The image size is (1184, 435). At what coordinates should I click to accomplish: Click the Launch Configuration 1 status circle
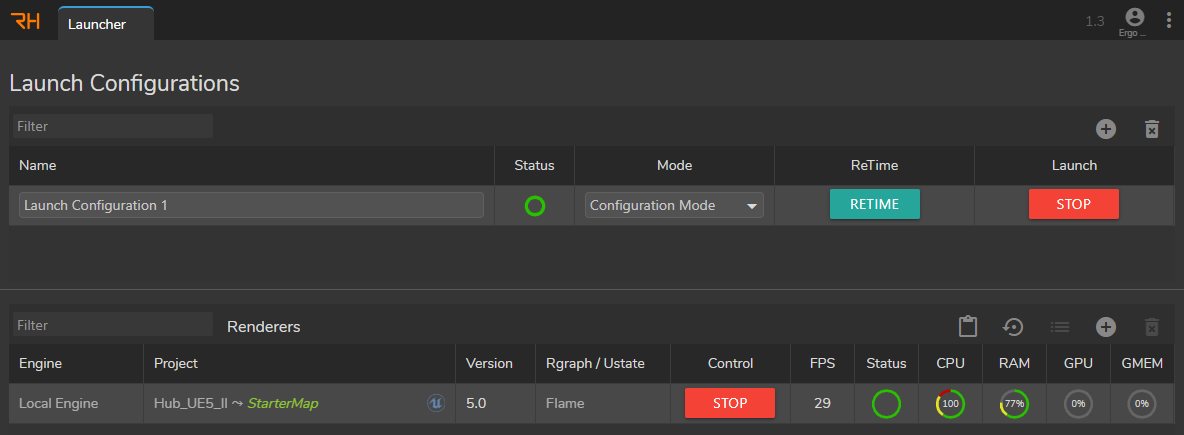click(x=535, y=206)
